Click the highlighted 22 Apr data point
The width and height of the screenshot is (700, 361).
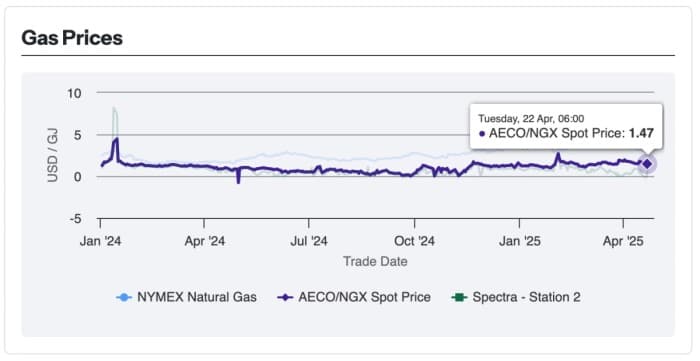click(647, 164)
